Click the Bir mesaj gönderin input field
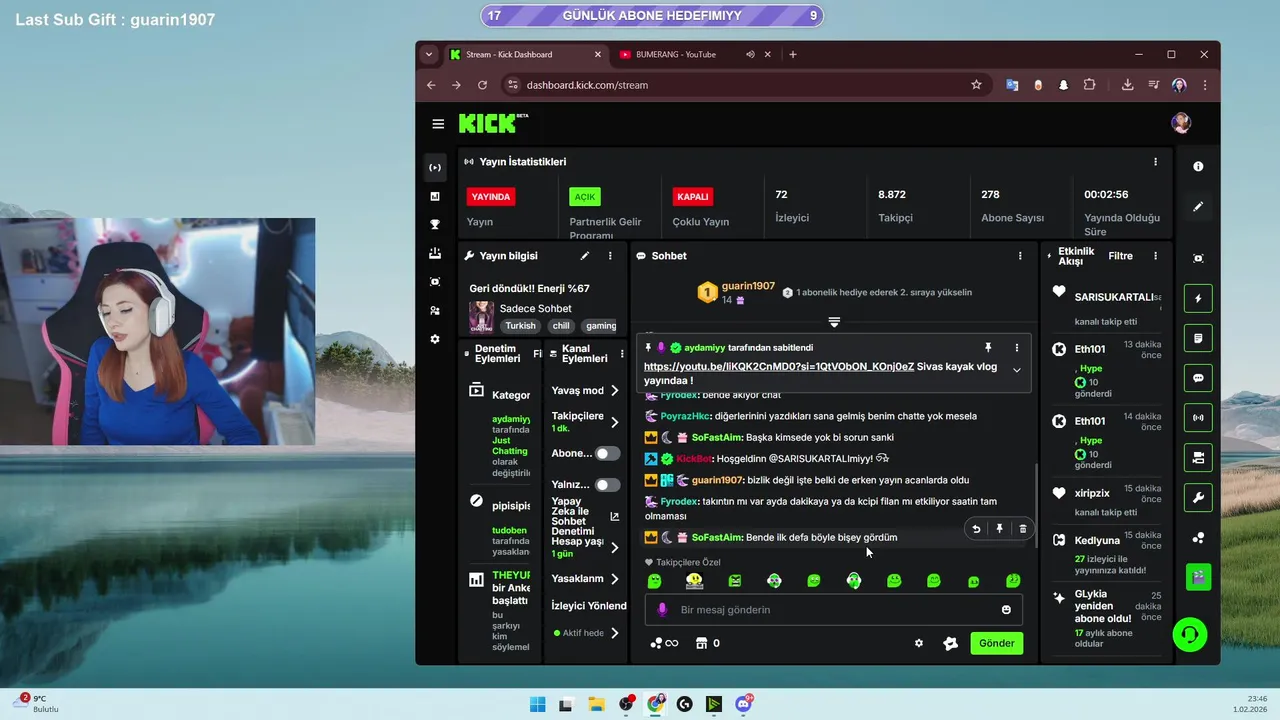 point(832,610)
